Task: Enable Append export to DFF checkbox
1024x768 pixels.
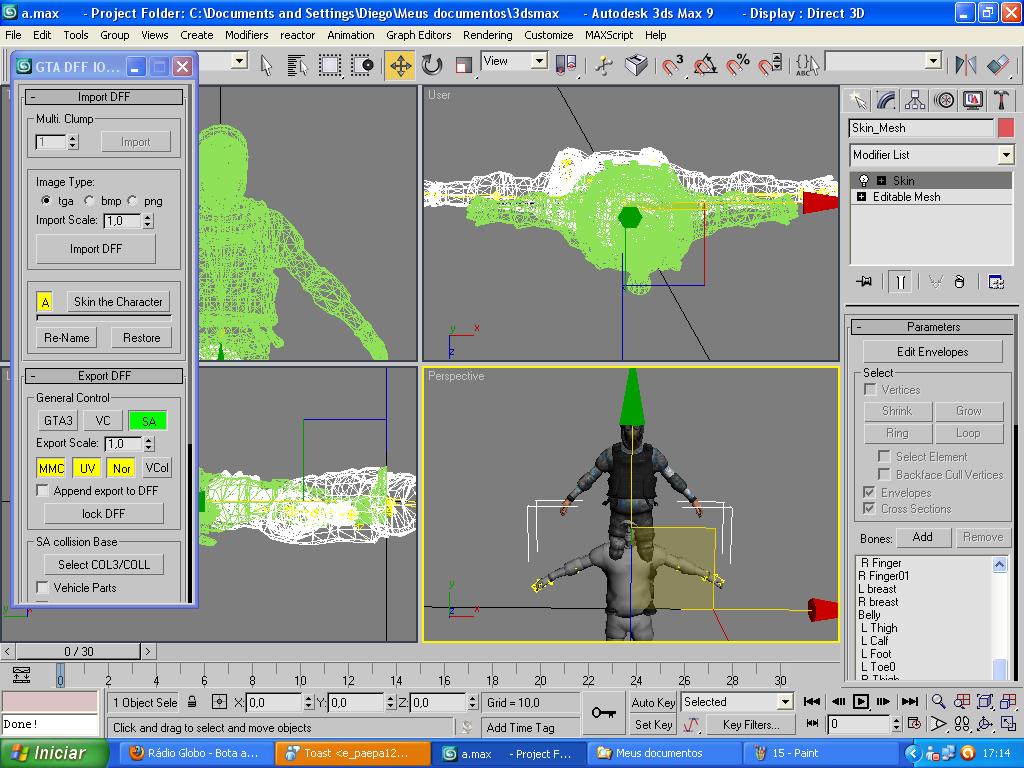Action: (x=42, y=490)
